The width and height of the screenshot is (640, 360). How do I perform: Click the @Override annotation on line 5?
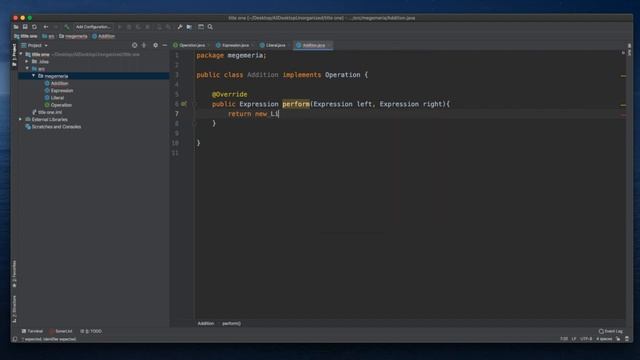pyautogui.click(x=229, y=94)
